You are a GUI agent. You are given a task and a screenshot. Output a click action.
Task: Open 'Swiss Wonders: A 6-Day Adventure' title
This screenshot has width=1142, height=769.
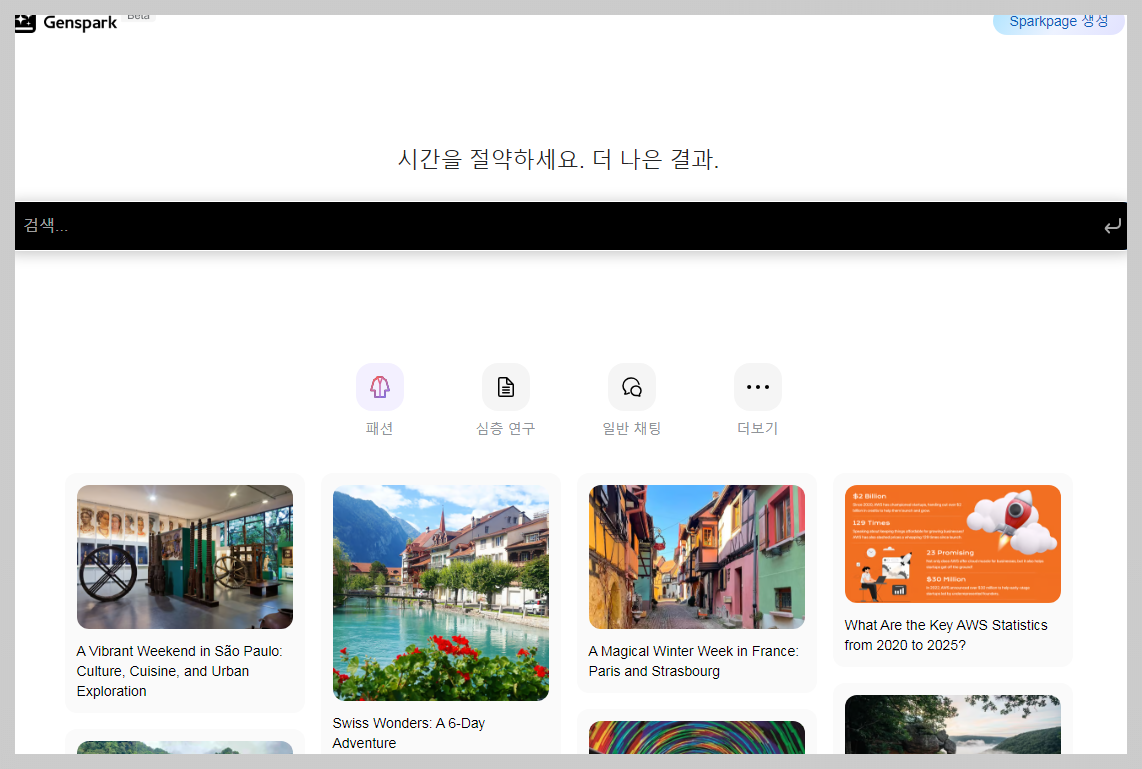pyautogui.click(x=409, y=733)
